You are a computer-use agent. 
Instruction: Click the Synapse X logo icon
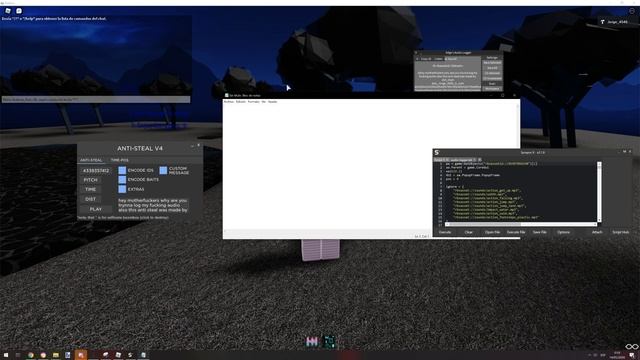point(437,152)
